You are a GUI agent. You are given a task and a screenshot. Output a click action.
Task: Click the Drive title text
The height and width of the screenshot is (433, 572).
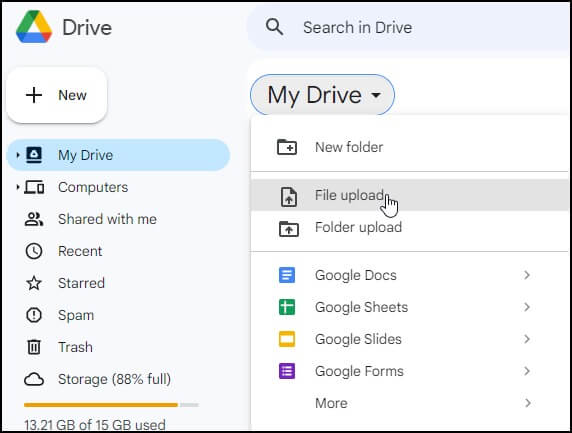pos(87,27)
